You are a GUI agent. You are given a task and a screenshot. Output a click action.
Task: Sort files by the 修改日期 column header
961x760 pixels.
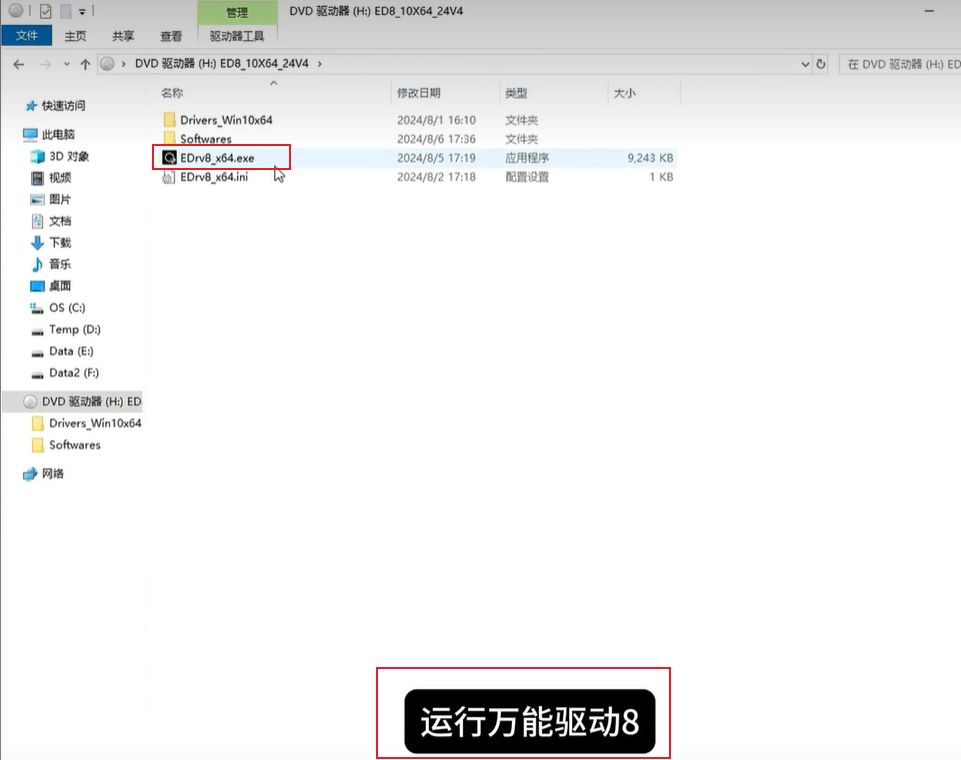(x=418, y=93)
